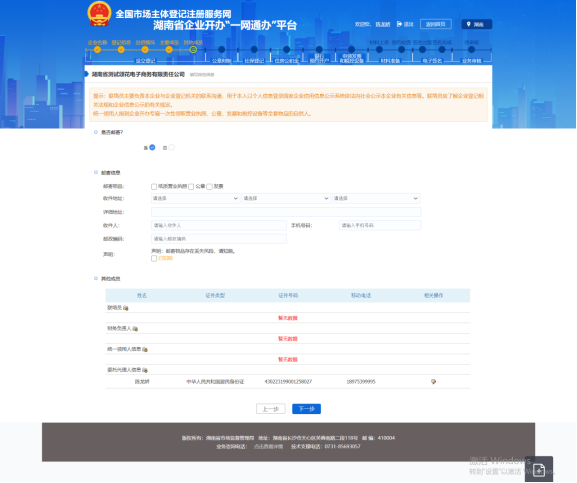The height and width of the screenshot is (483, 577).
Task: Open the second 收件地址 city dropdown
Action: [x=286, y=199]
